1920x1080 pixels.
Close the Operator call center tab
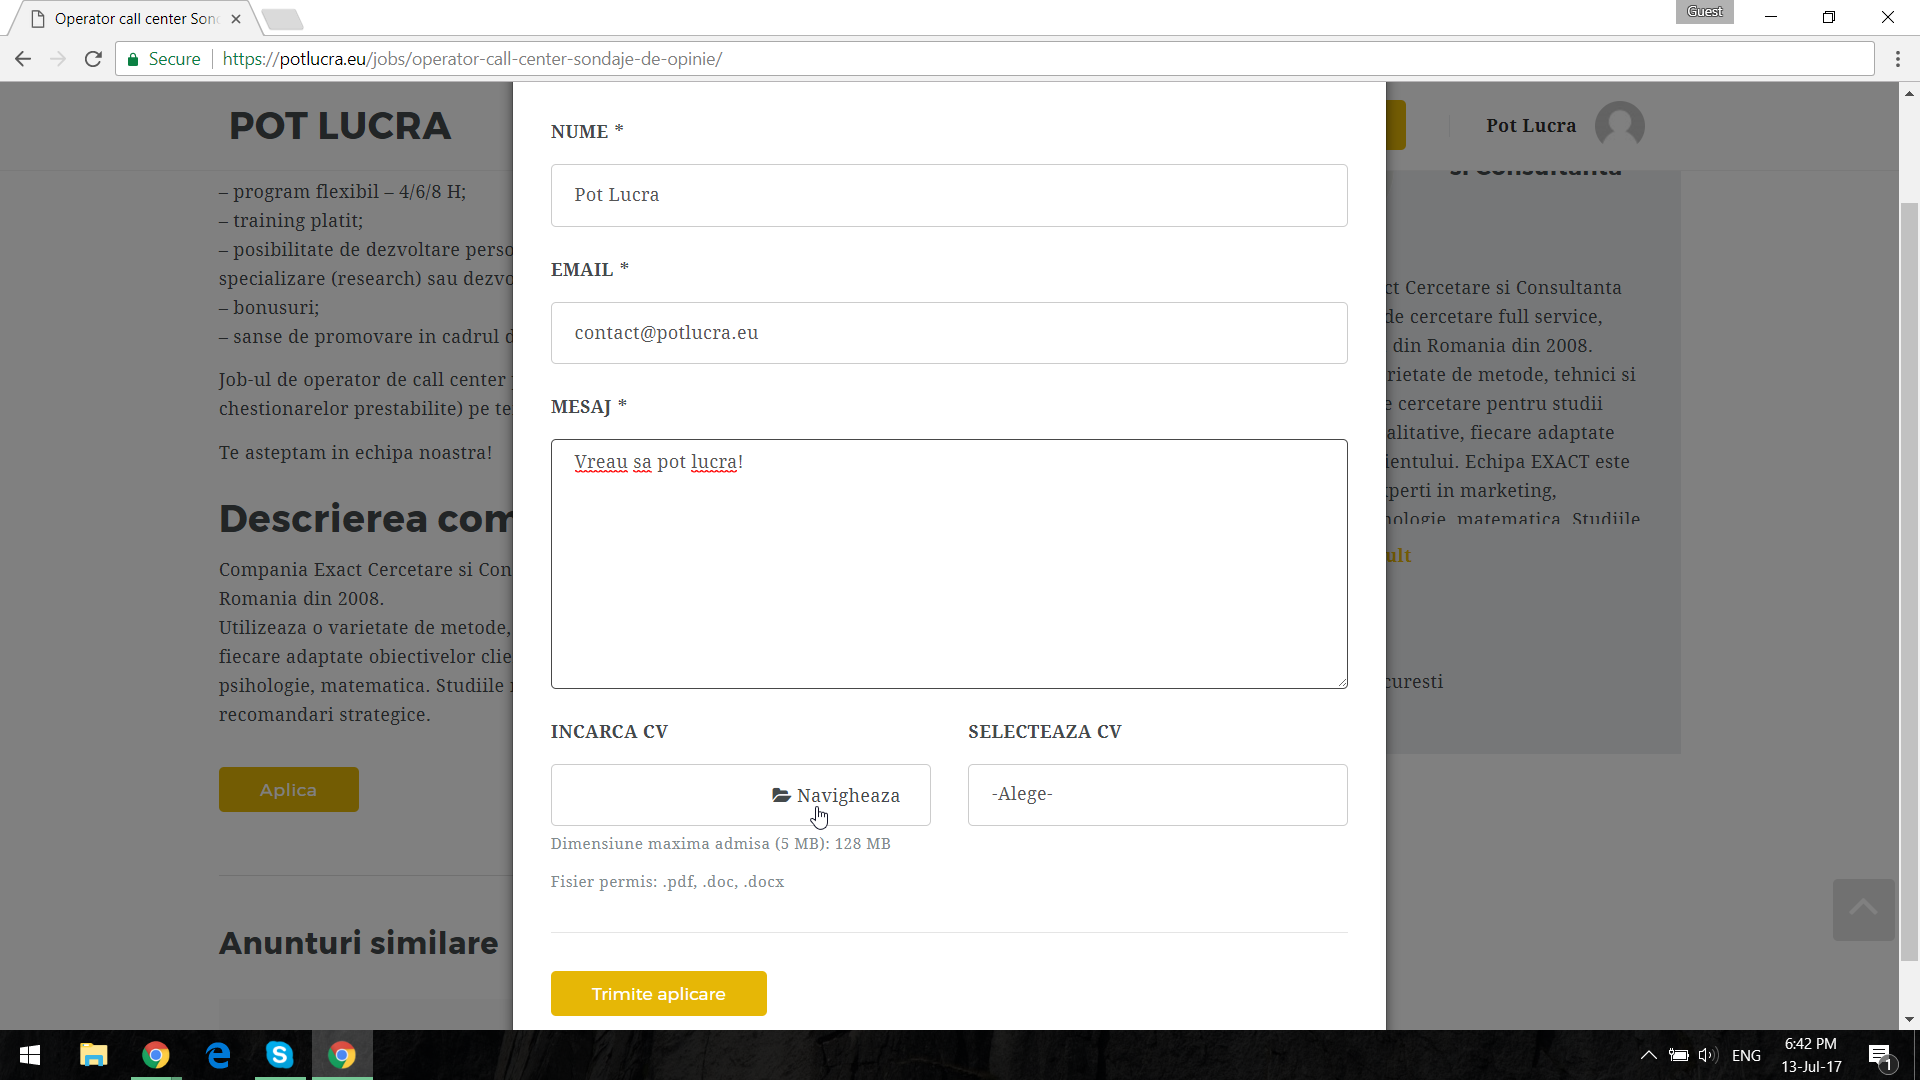click(x=236, y=19)
